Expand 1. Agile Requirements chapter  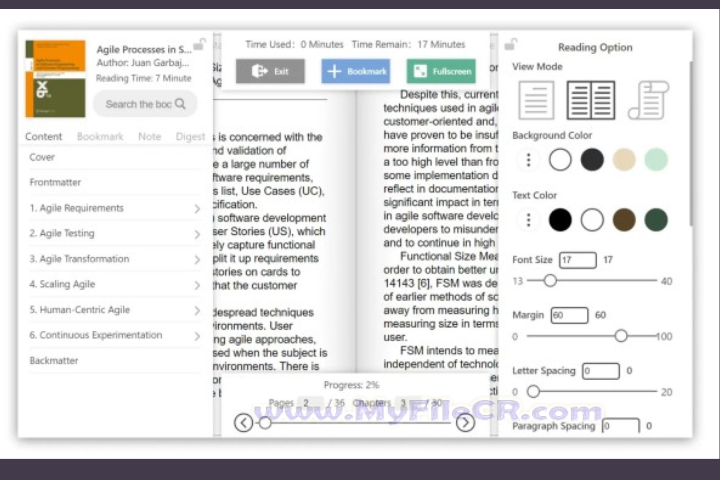point(197,209)
